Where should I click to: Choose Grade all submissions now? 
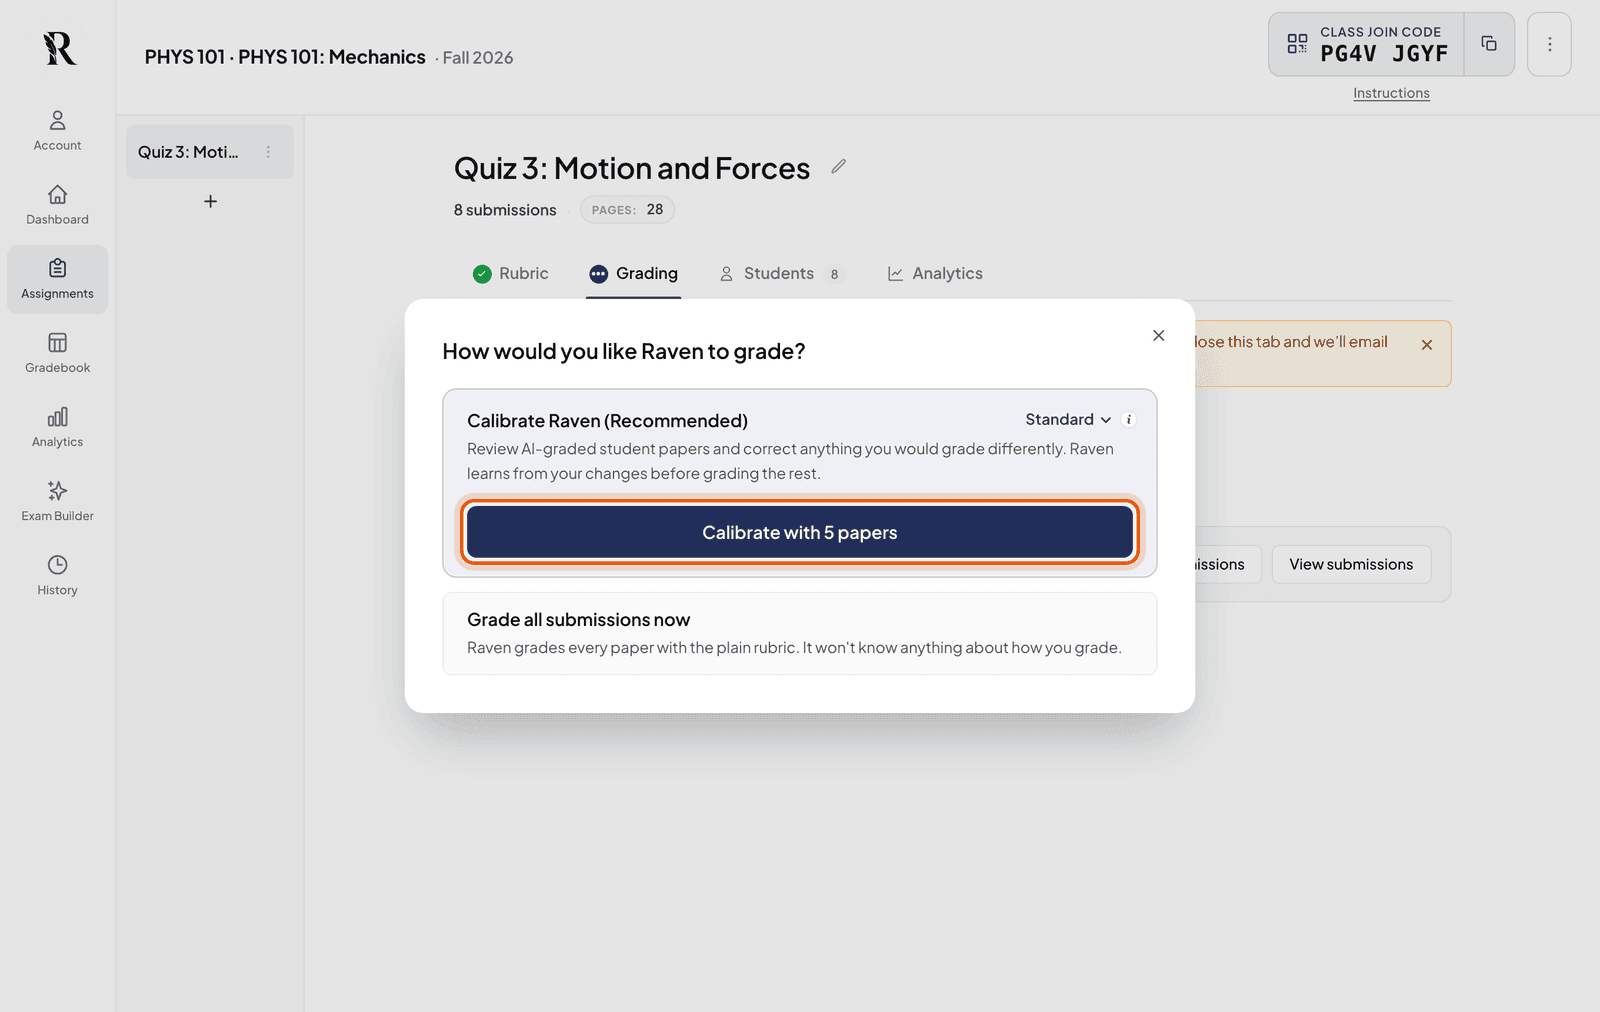click(800, 634)
